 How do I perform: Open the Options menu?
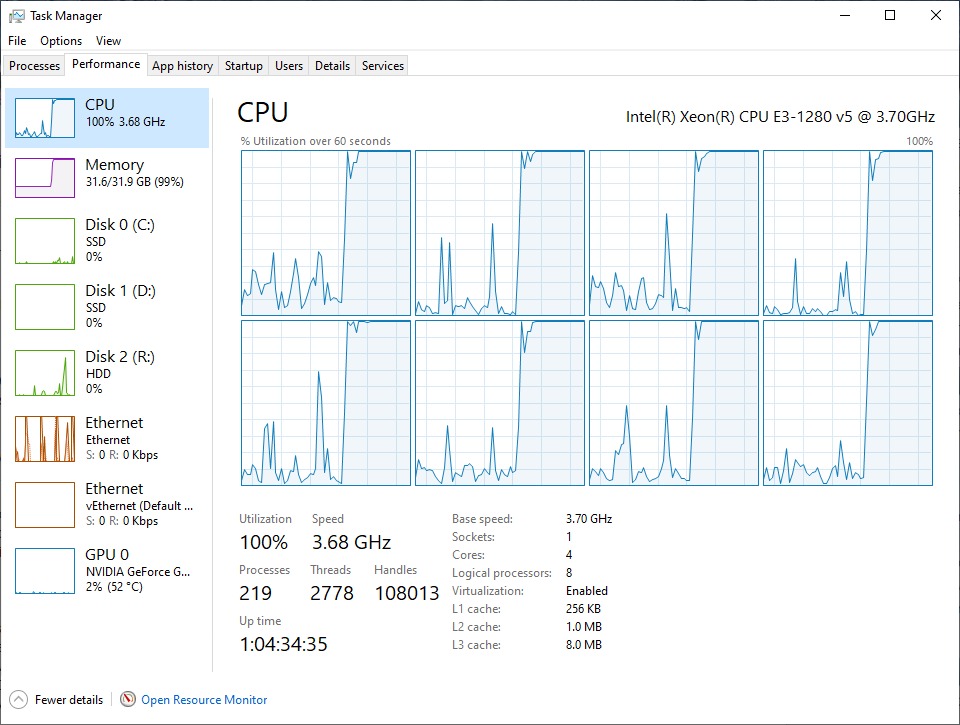click(x=61, y=41)
